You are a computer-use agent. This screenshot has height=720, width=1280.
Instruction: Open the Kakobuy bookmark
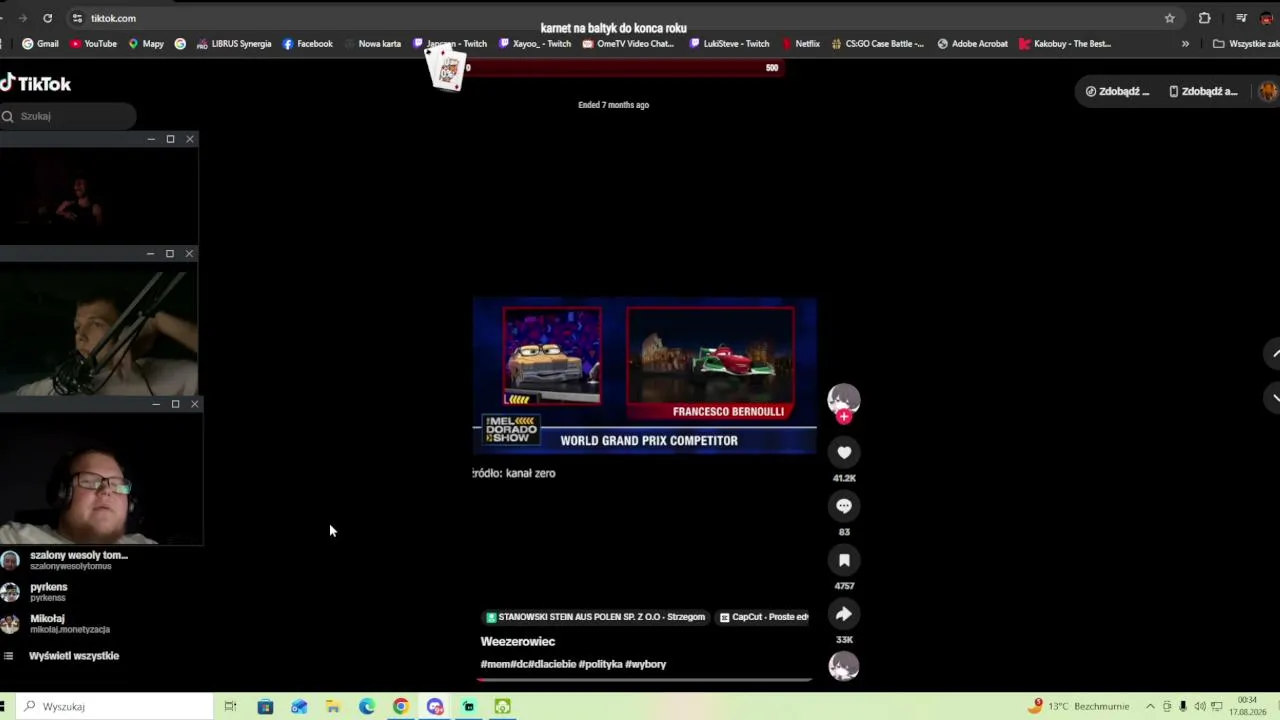pos(1065,44)
